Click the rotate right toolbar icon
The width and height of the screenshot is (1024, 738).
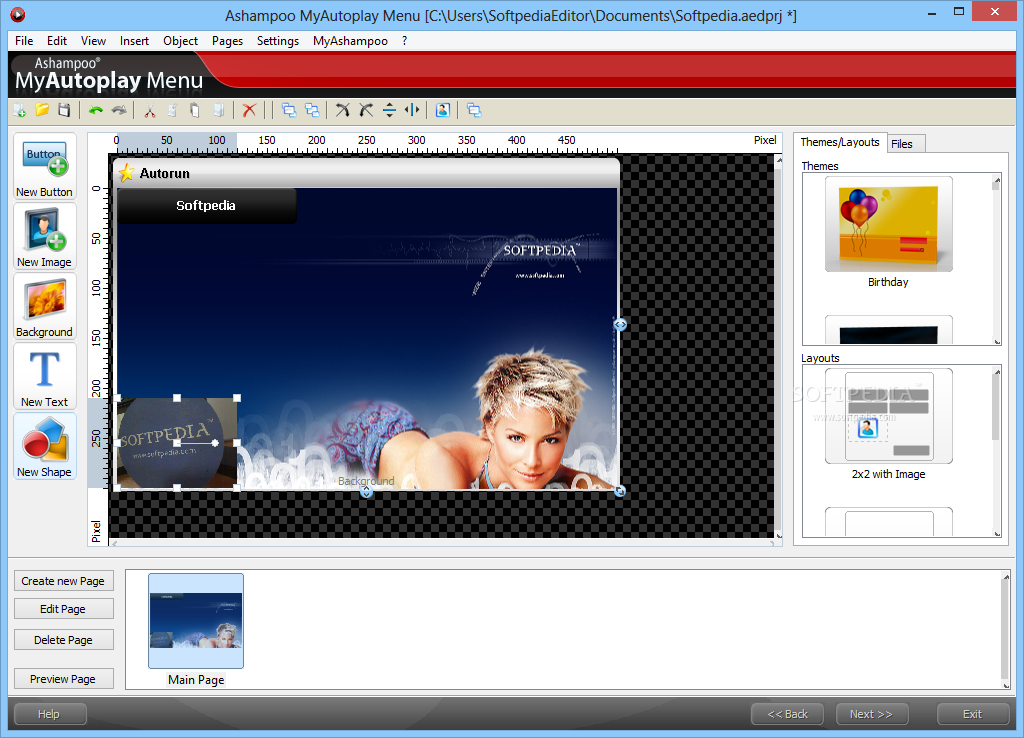coord(366,110)
